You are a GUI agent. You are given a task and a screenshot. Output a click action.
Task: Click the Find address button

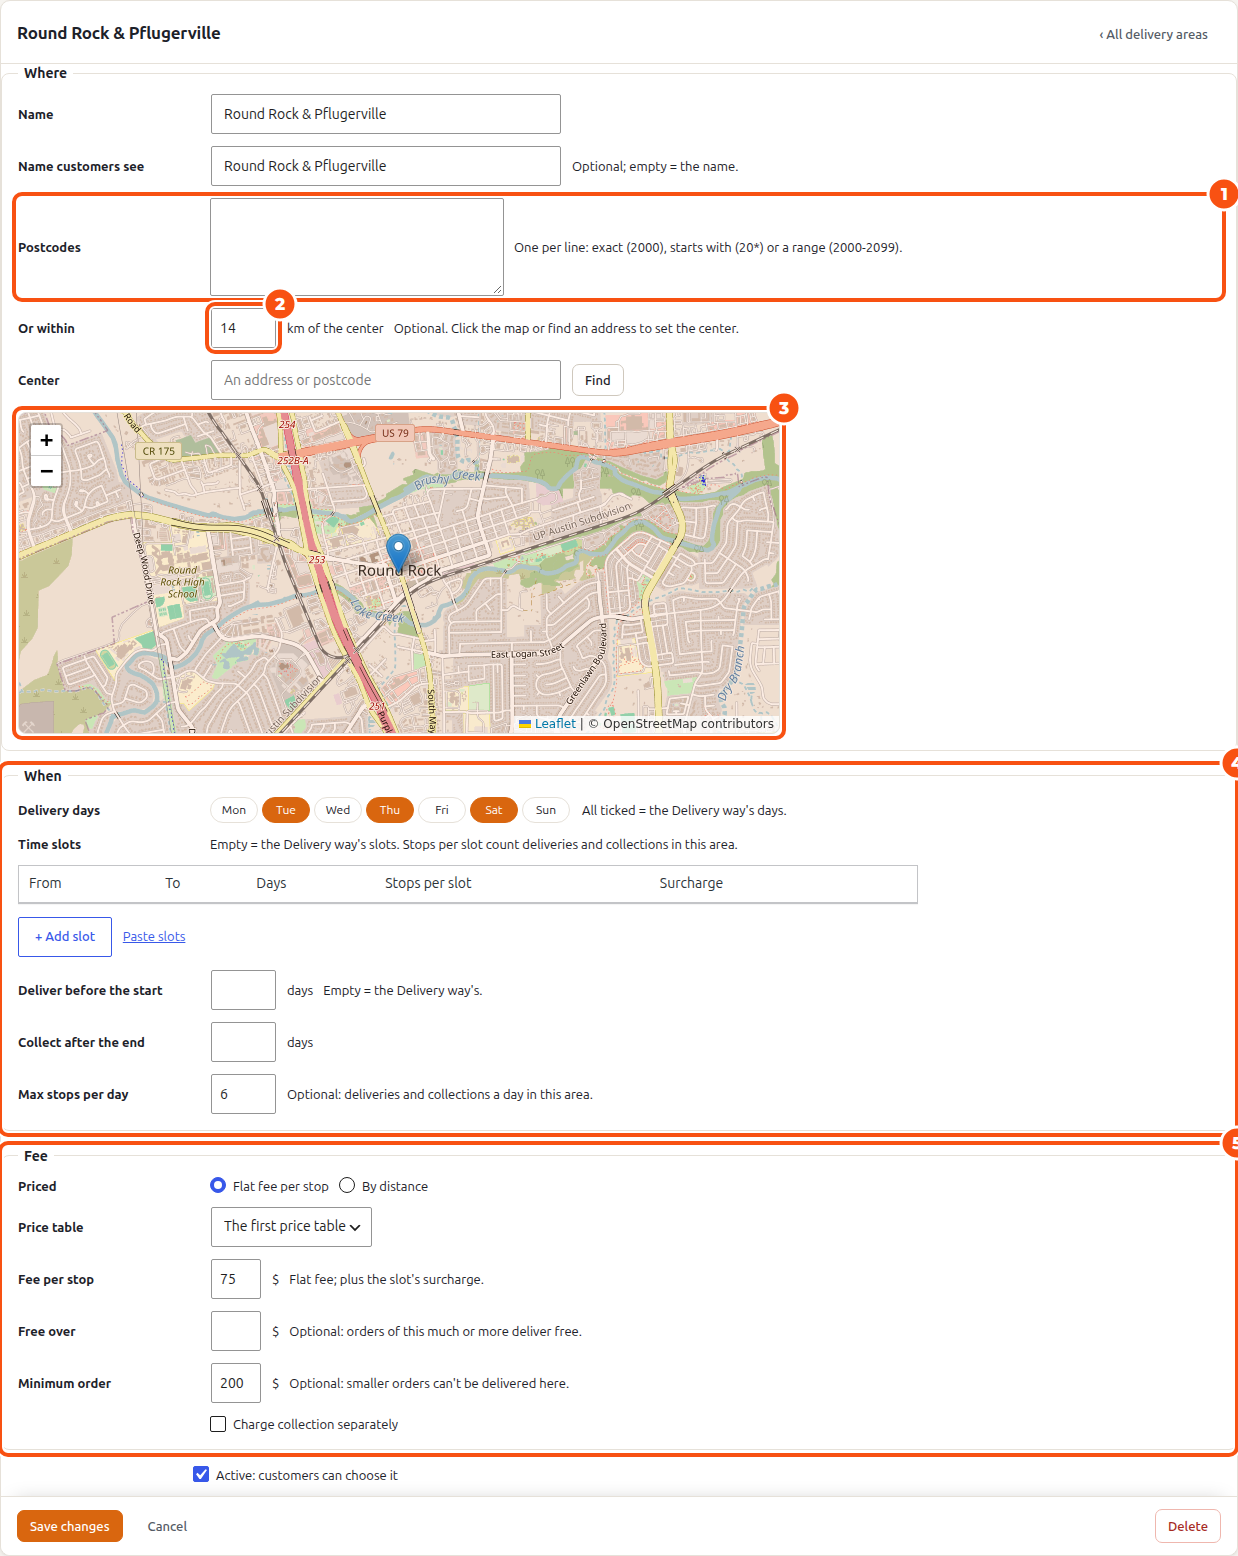(598, 380)
